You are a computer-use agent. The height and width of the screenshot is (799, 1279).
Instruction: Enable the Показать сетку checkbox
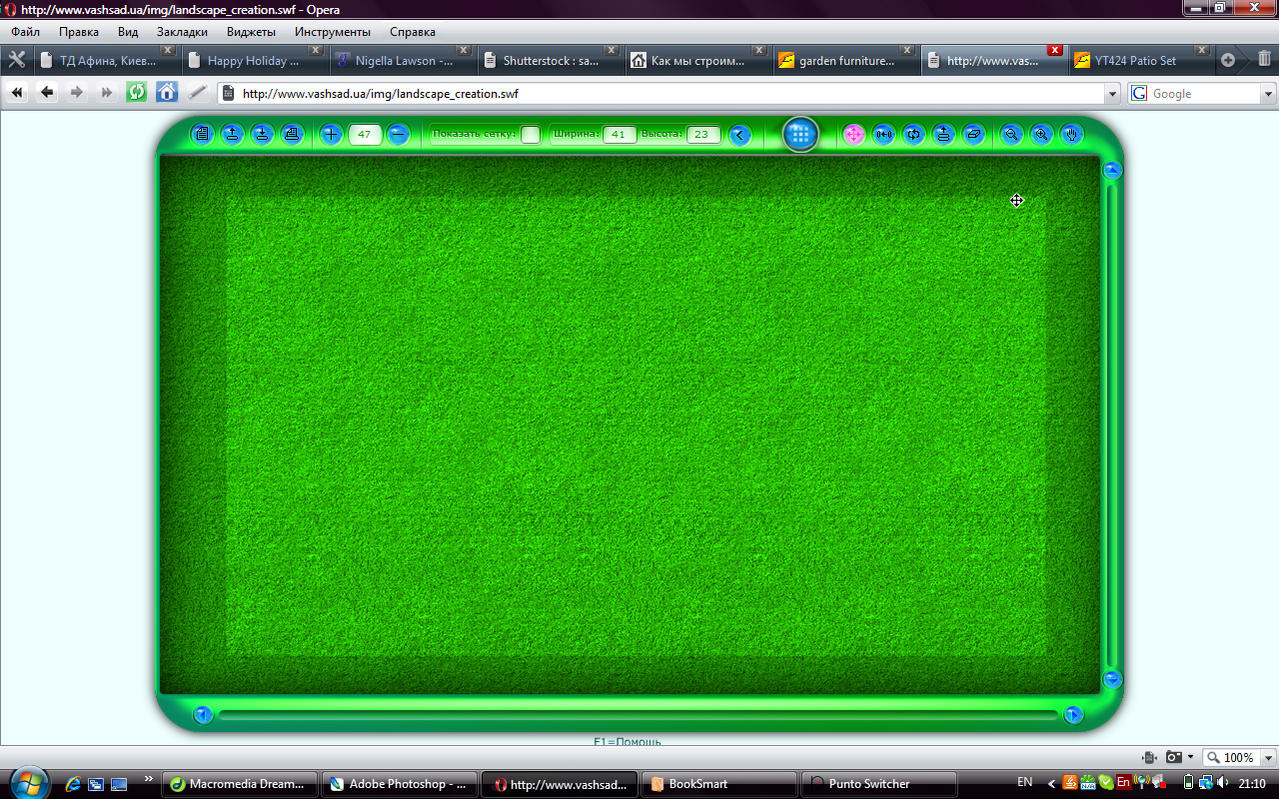coord(530,134)
